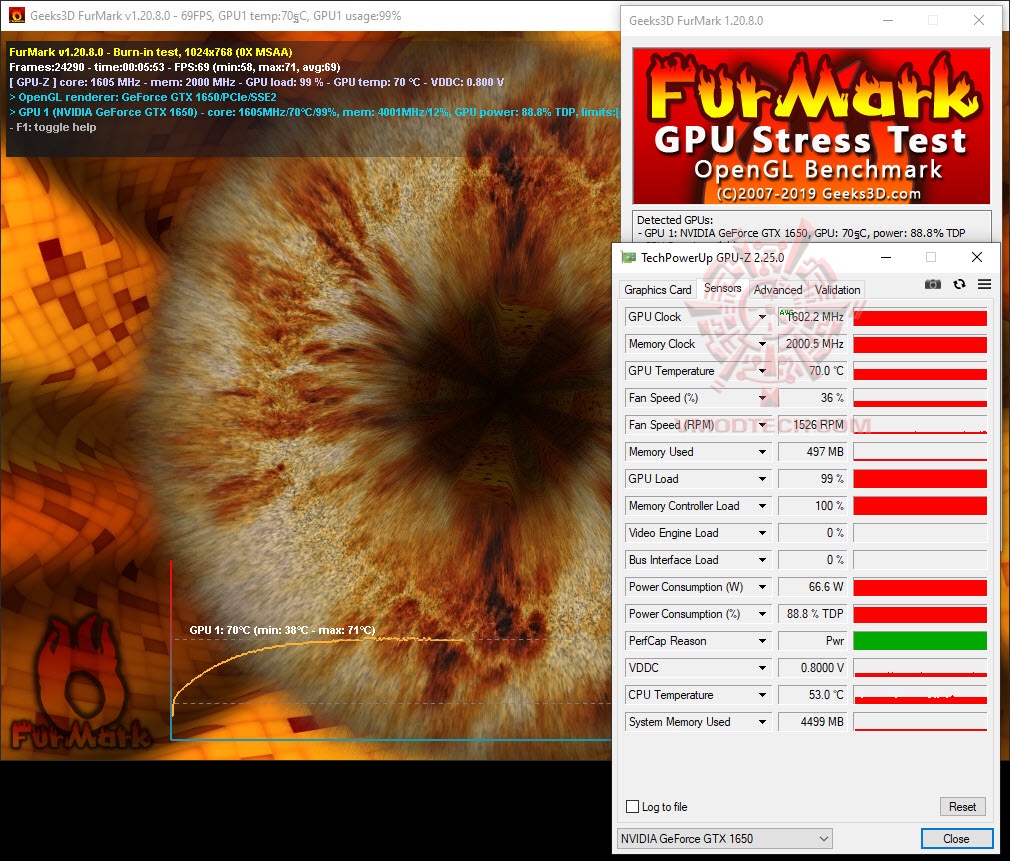1010x861 pixels.
Task: Click the FurMark GPU Stress Test banner
Action: [x=811, y=126]
